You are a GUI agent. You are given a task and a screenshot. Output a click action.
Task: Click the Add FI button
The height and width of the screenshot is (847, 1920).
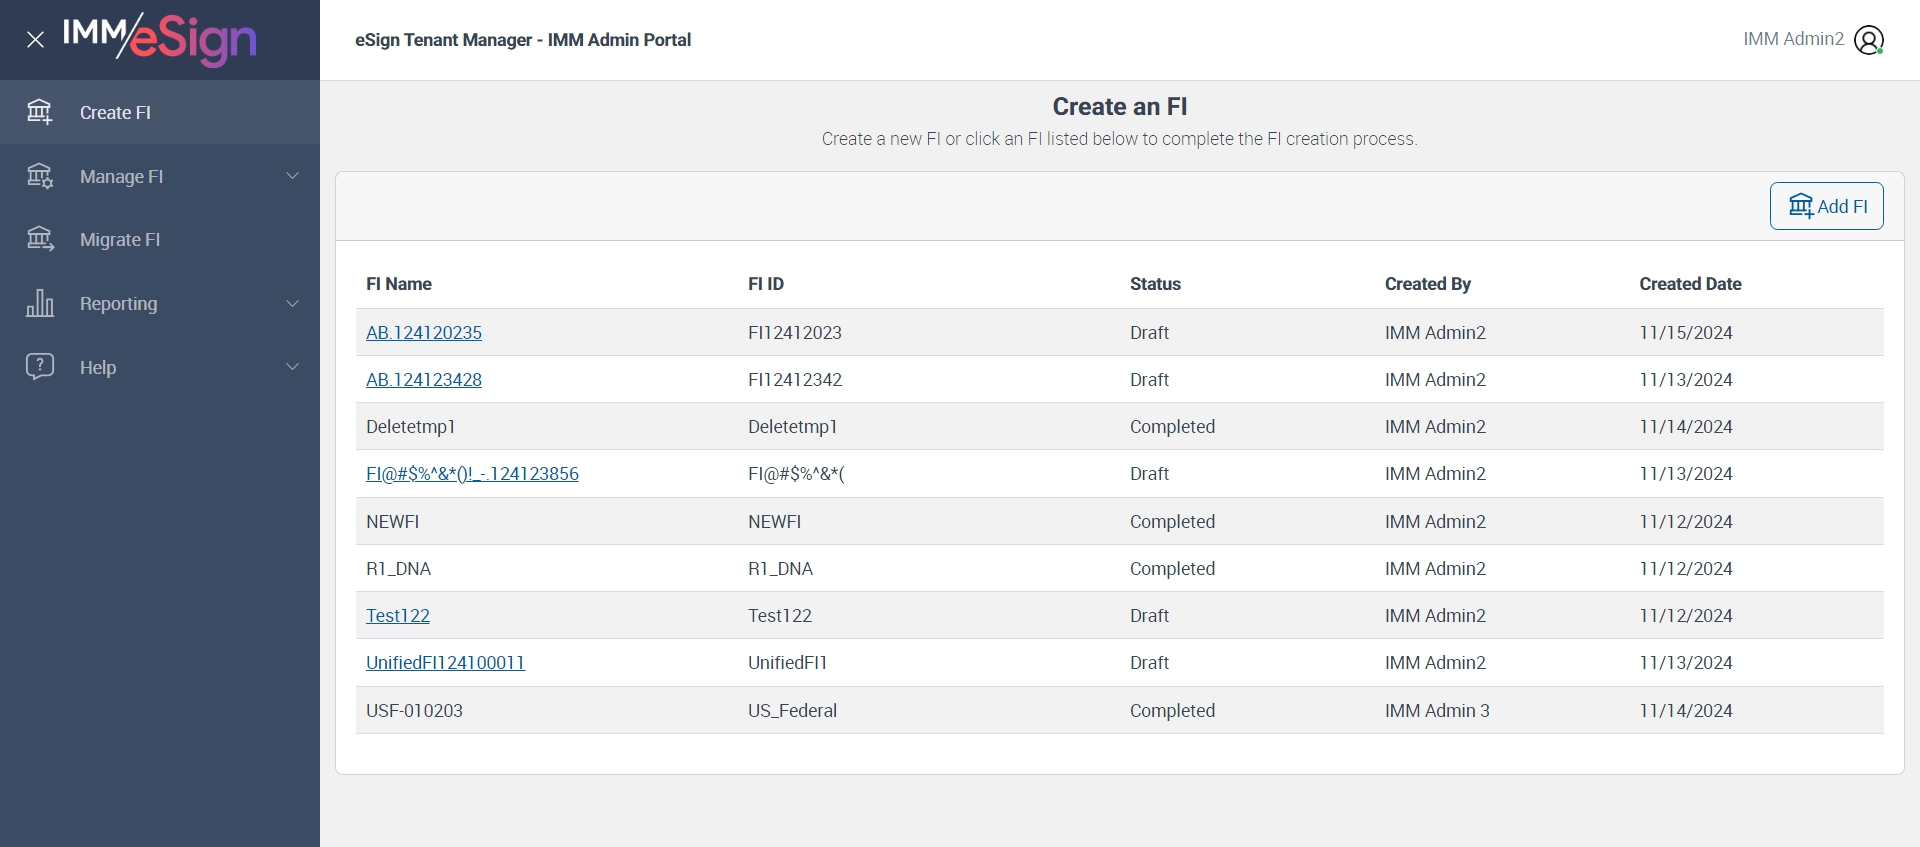(1826, 206)
